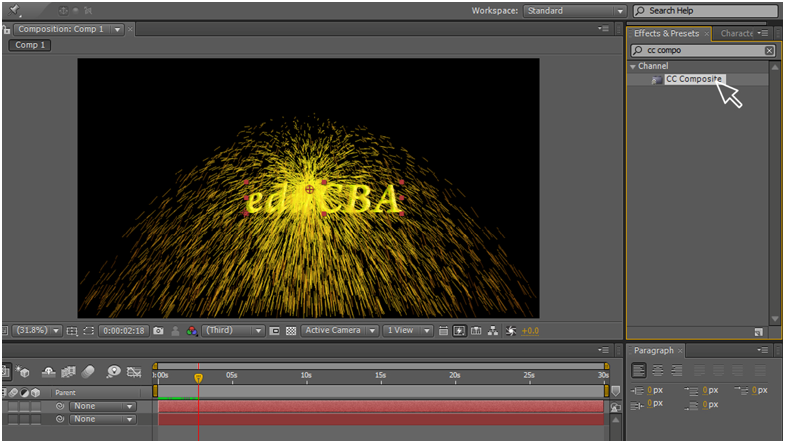Viewport: 785px width, 443px height.
Task: Toggle Draft 3D star cube icon
Action: 23,371
